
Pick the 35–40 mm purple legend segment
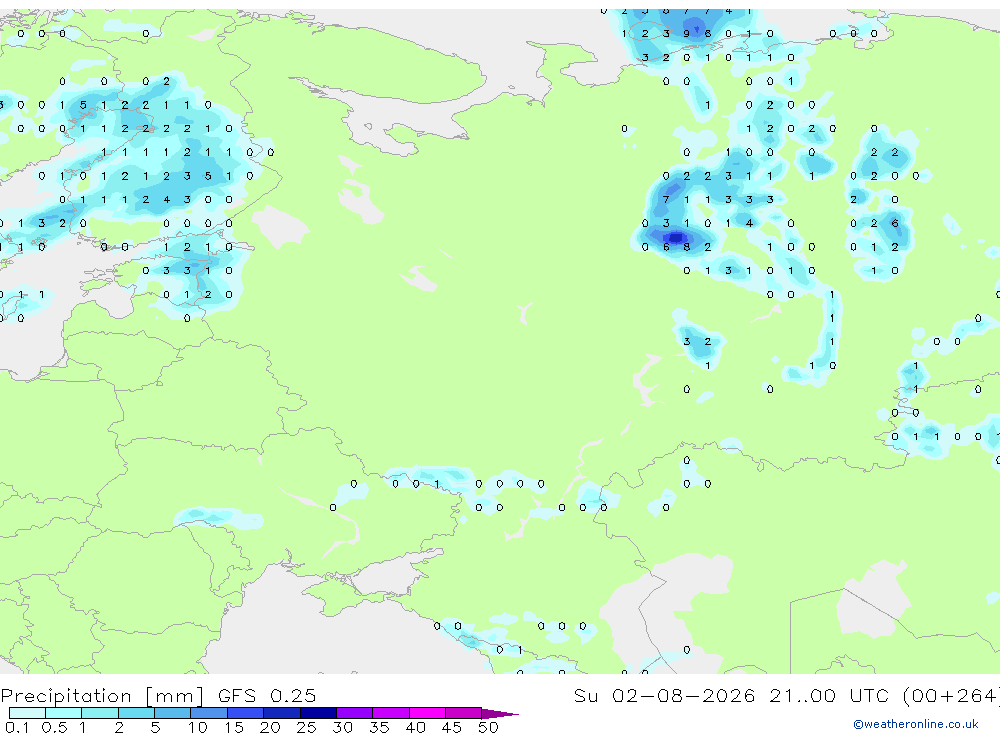coord(391,713)
